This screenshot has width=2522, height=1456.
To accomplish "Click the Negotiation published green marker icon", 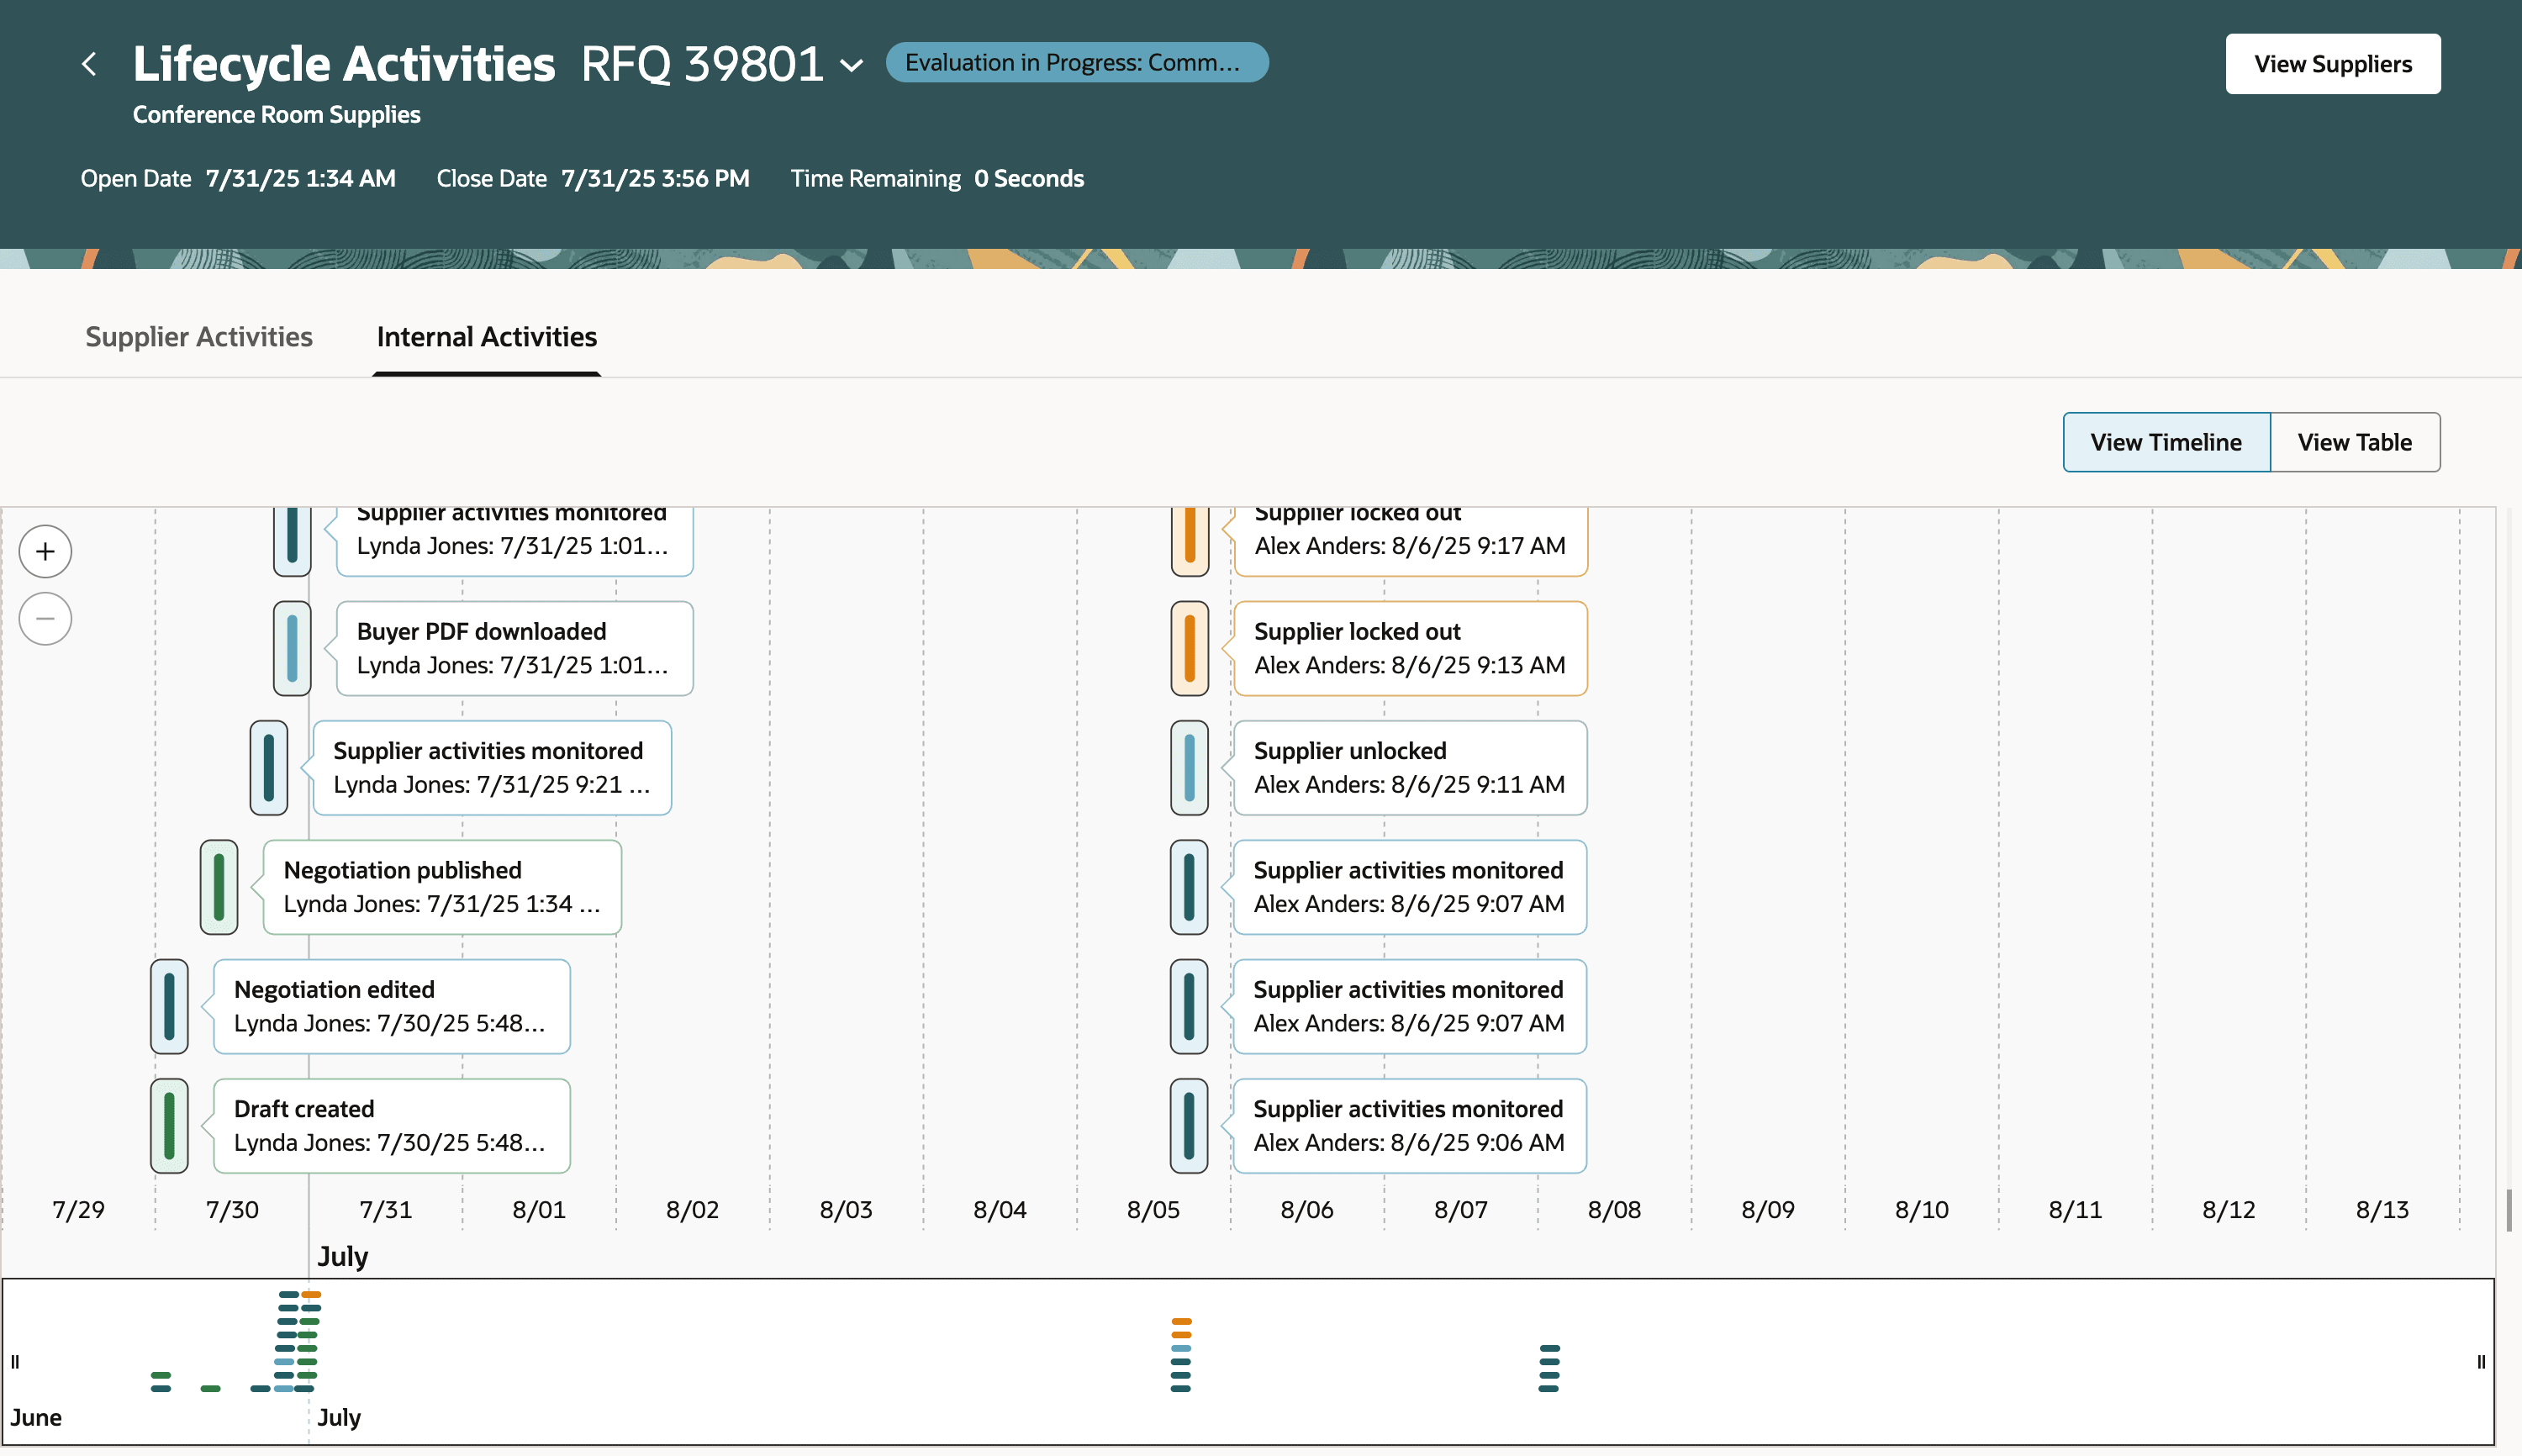I will 219,887.
